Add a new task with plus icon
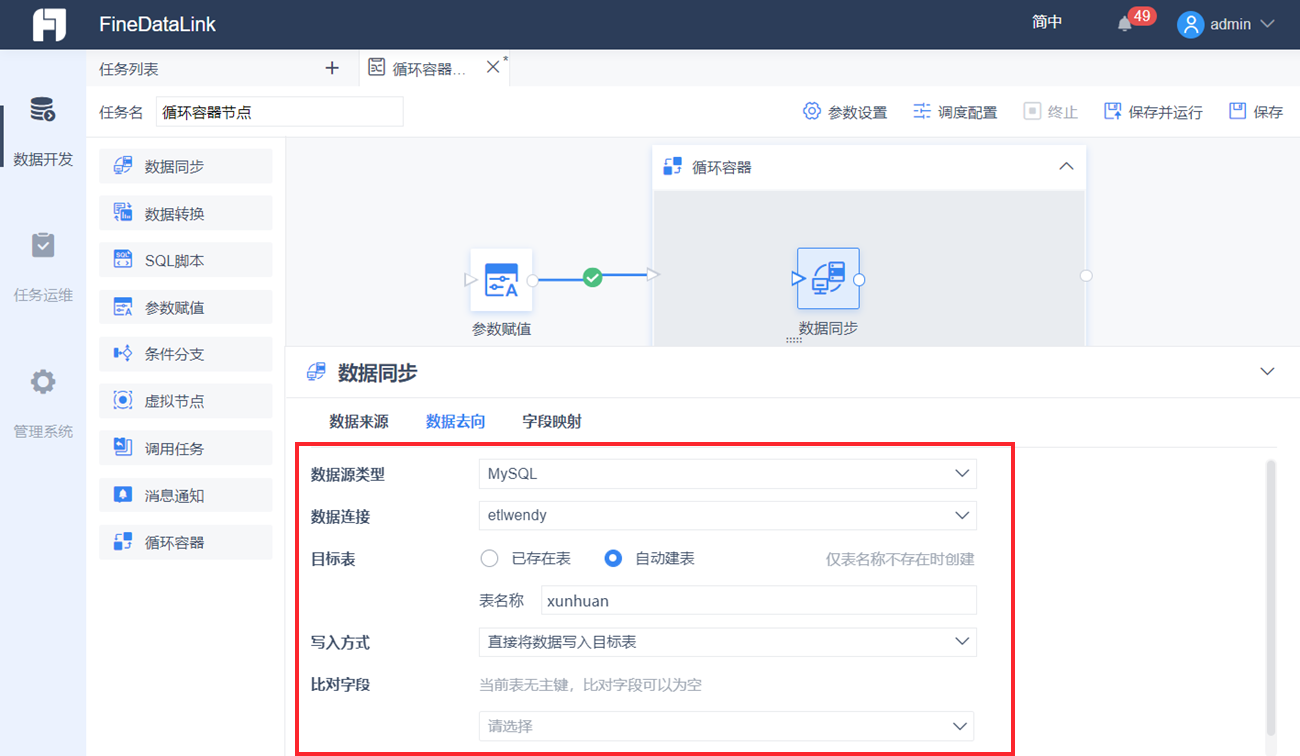Screen dimensions: 1300x756 333,68
